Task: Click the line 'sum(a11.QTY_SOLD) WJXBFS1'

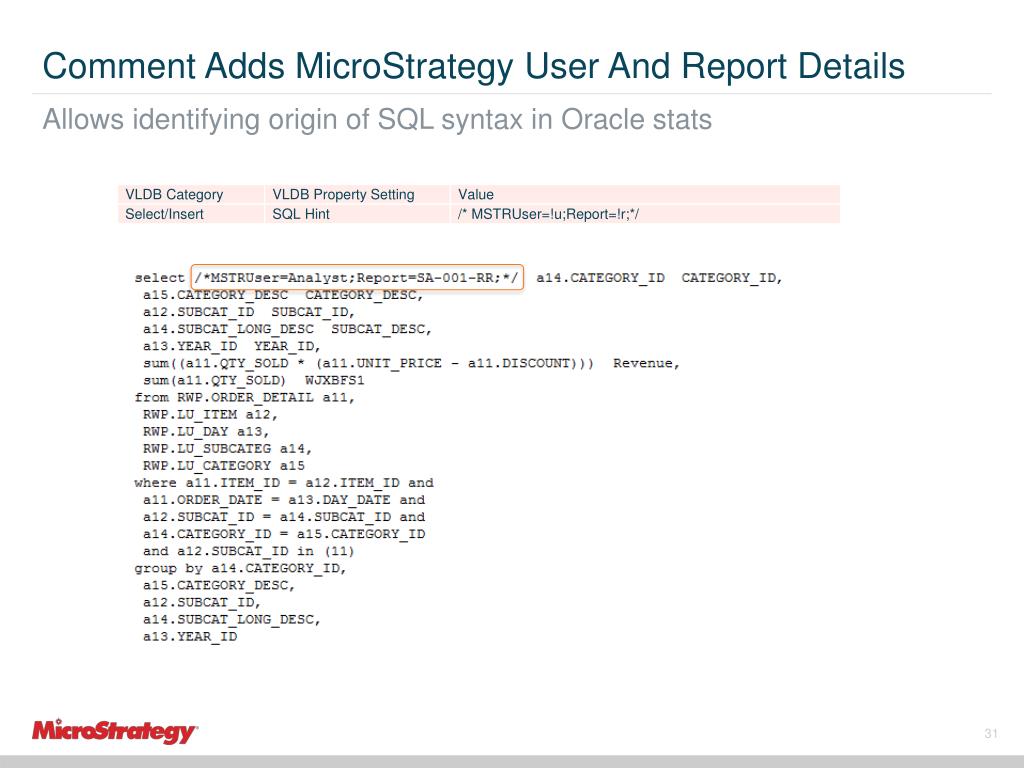Action: (253, 380)
